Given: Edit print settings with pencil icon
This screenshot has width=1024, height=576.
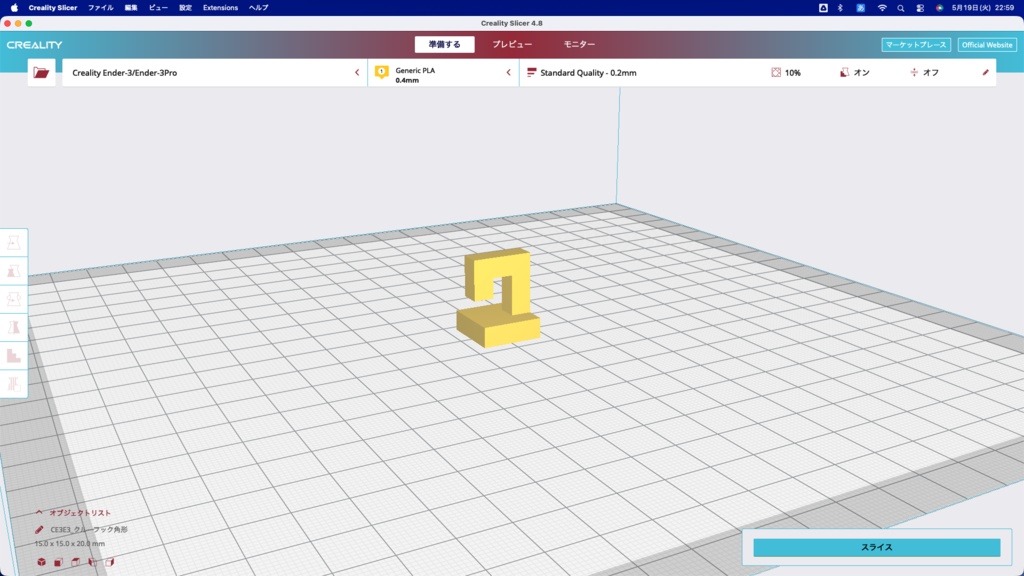Looking at the screenshot, I should 985,72.
